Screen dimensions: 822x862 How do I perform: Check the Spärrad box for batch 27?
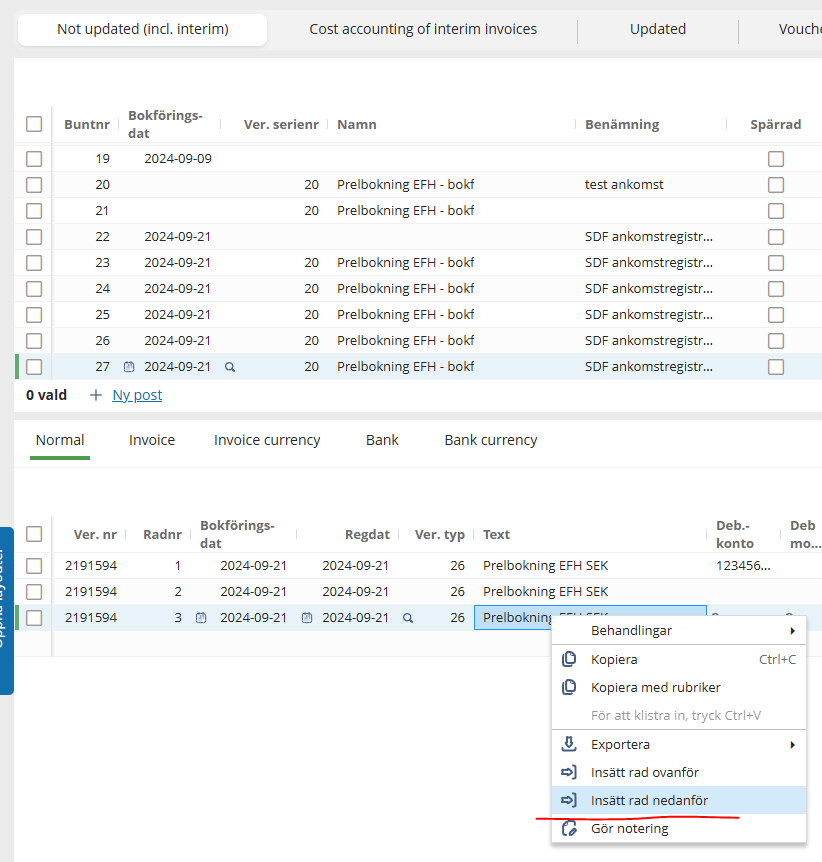coord(776,367)
